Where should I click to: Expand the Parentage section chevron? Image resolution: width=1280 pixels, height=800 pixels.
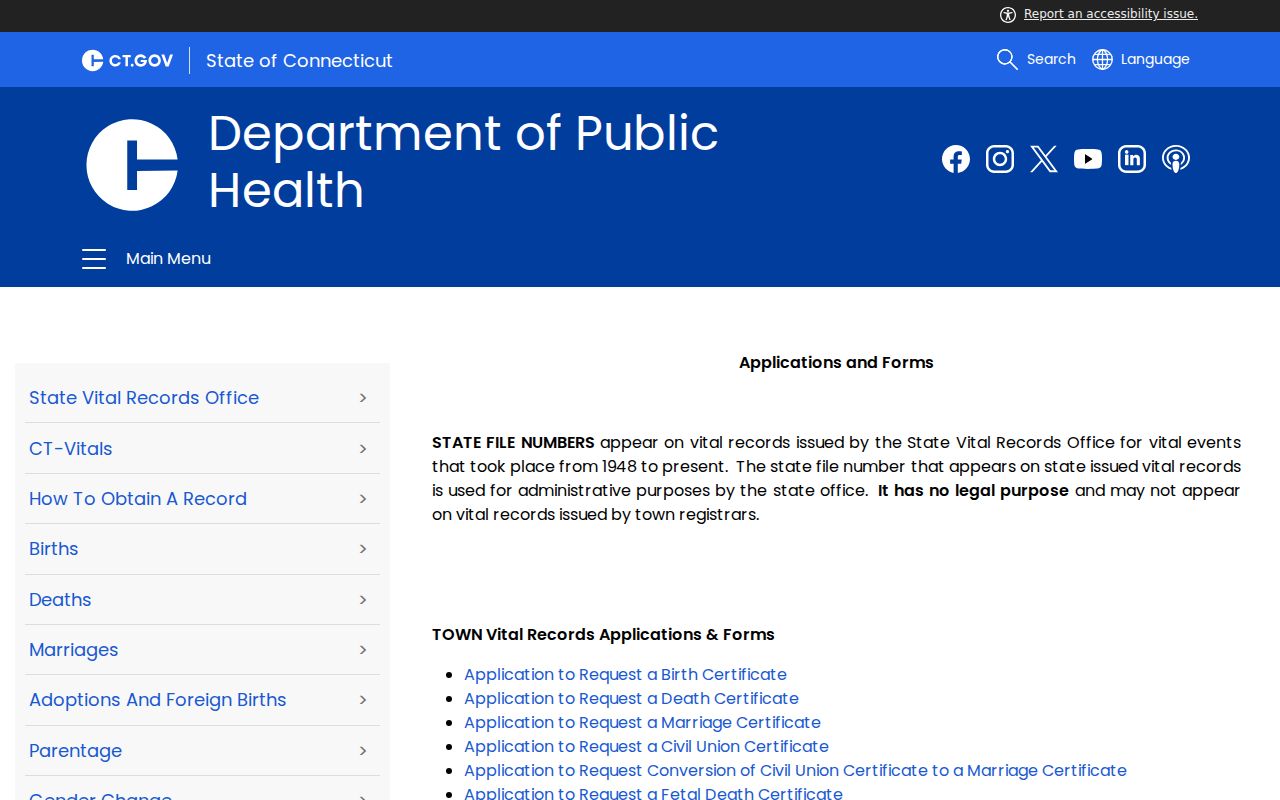[363, 751]
